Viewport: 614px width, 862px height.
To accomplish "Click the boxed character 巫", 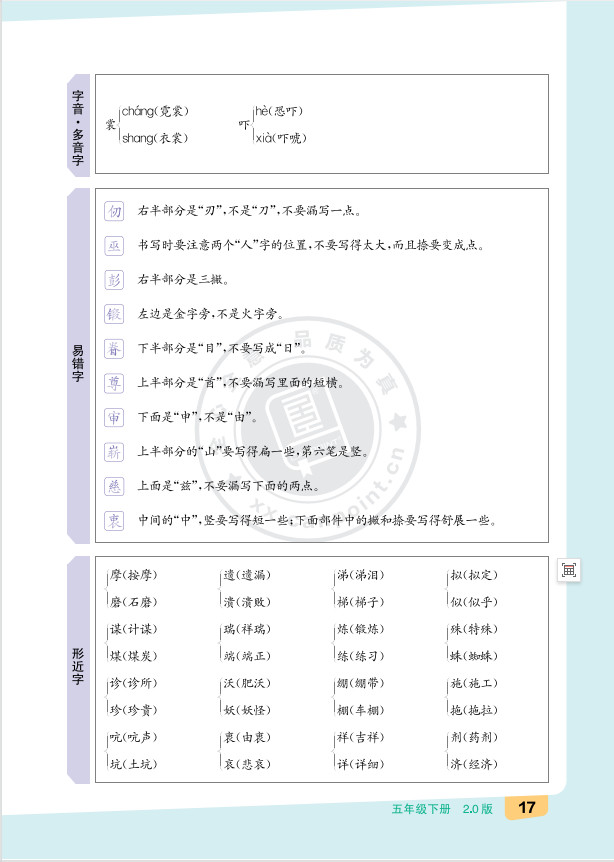I will (x=115, y=246).
